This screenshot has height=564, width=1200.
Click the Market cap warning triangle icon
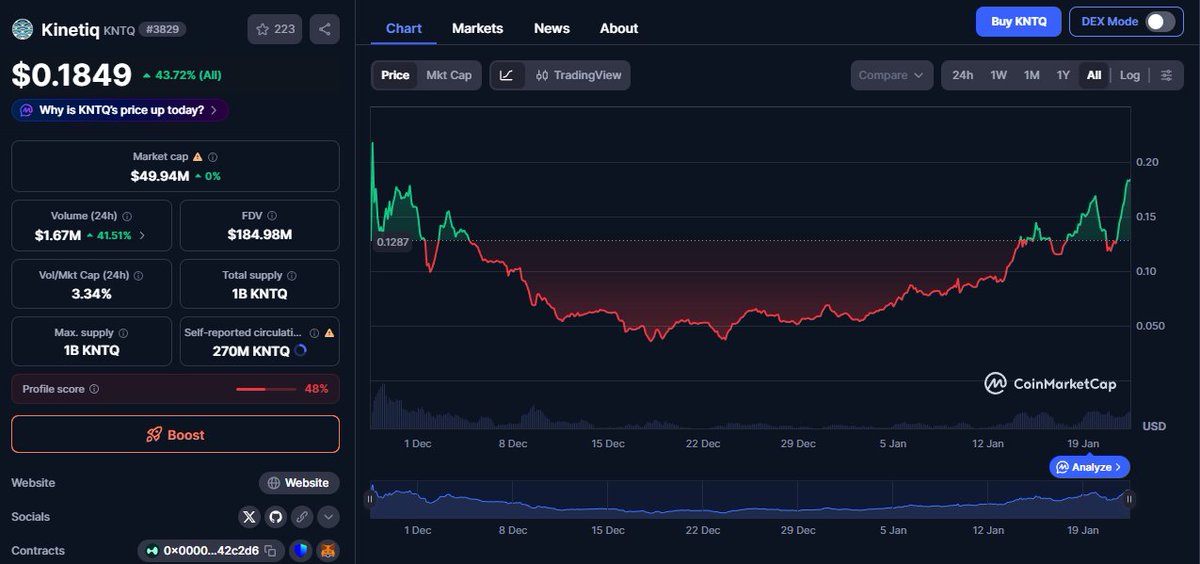tap(197, 157)
